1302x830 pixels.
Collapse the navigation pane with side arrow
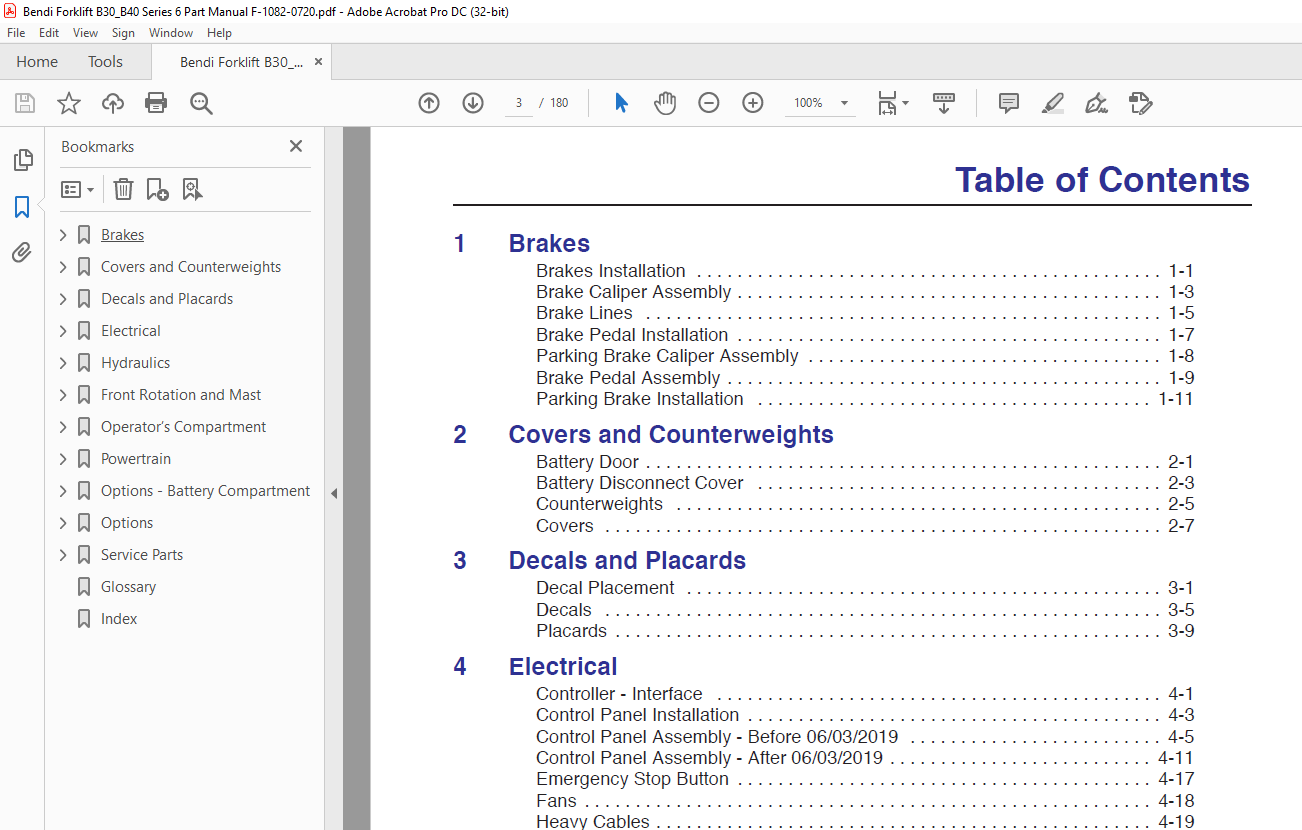[334, 493]
